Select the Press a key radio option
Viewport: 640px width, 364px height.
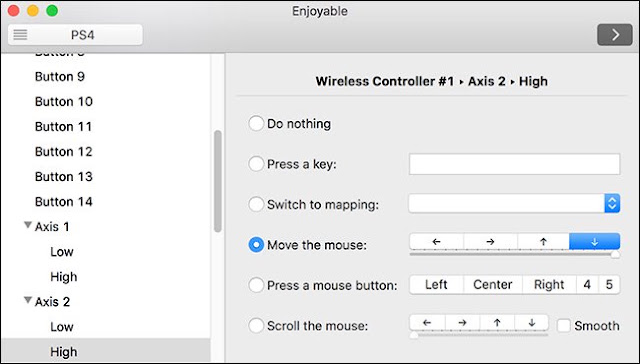(x=256, y=164)
